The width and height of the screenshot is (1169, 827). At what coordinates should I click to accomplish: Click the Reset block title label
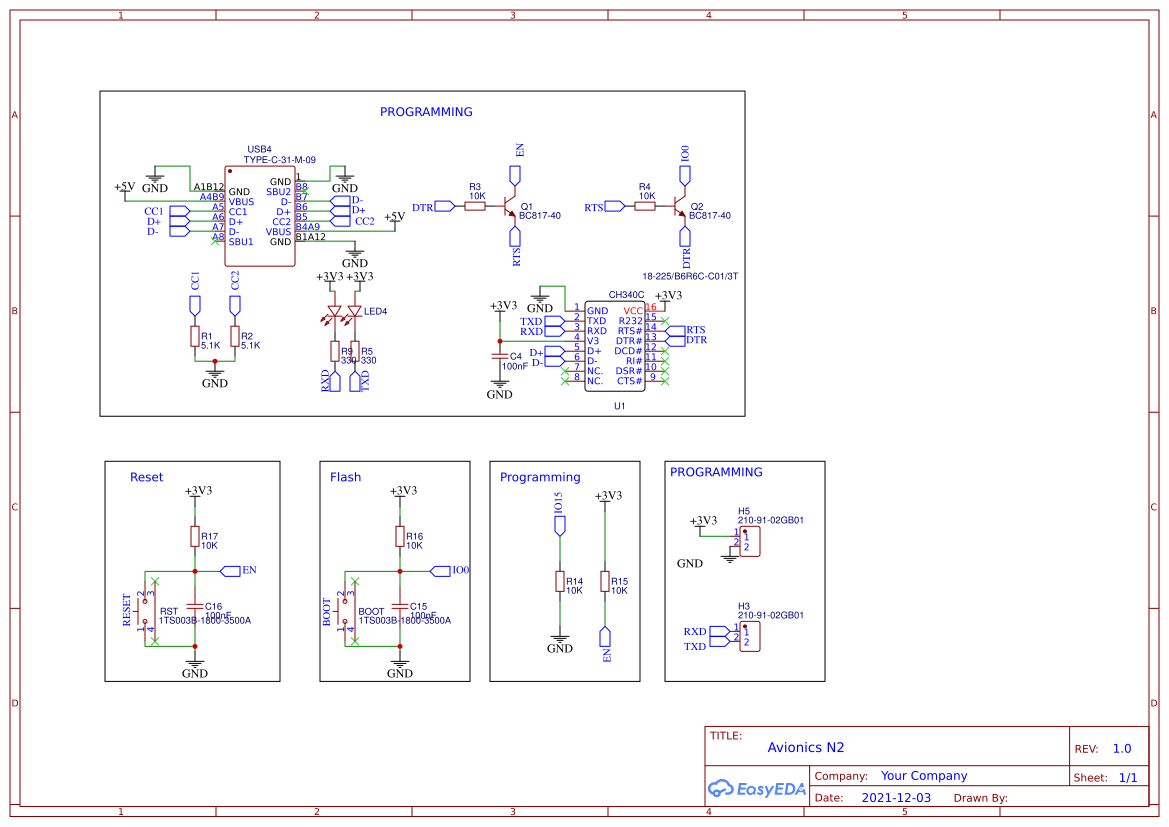(x=146, y=477)
